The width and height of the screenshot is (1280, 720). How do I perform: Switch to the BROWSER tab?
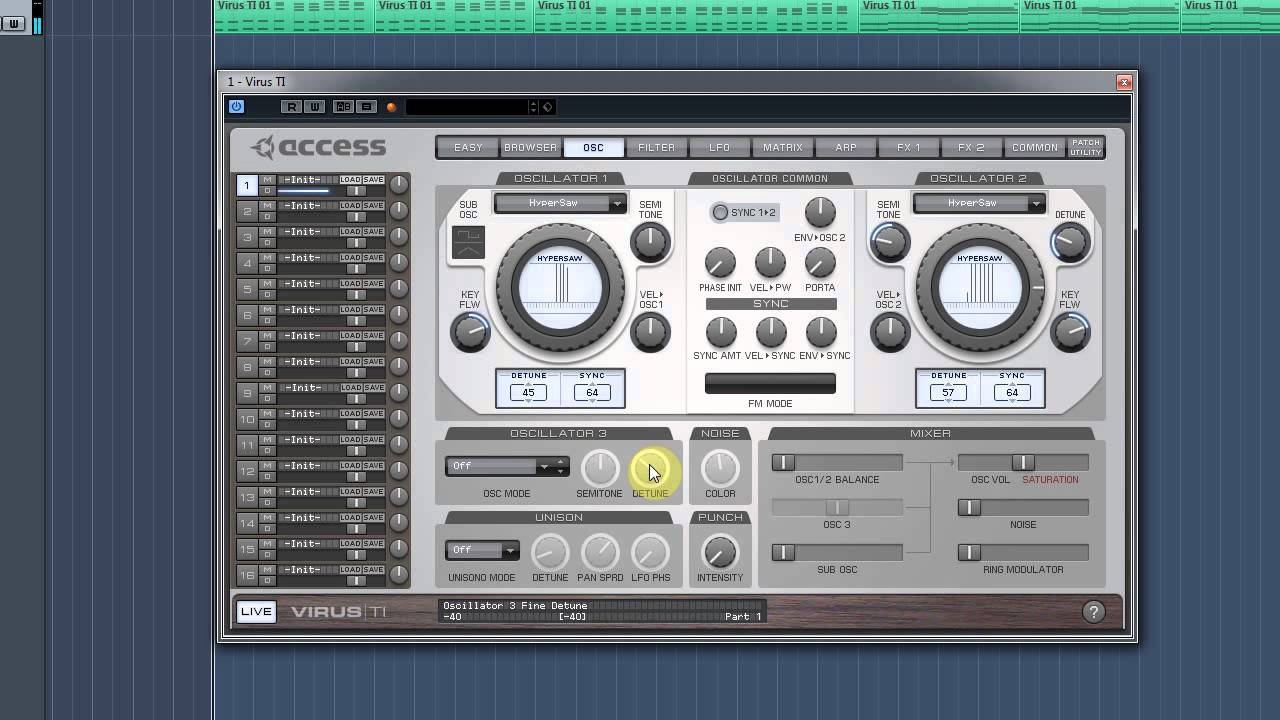531,148
